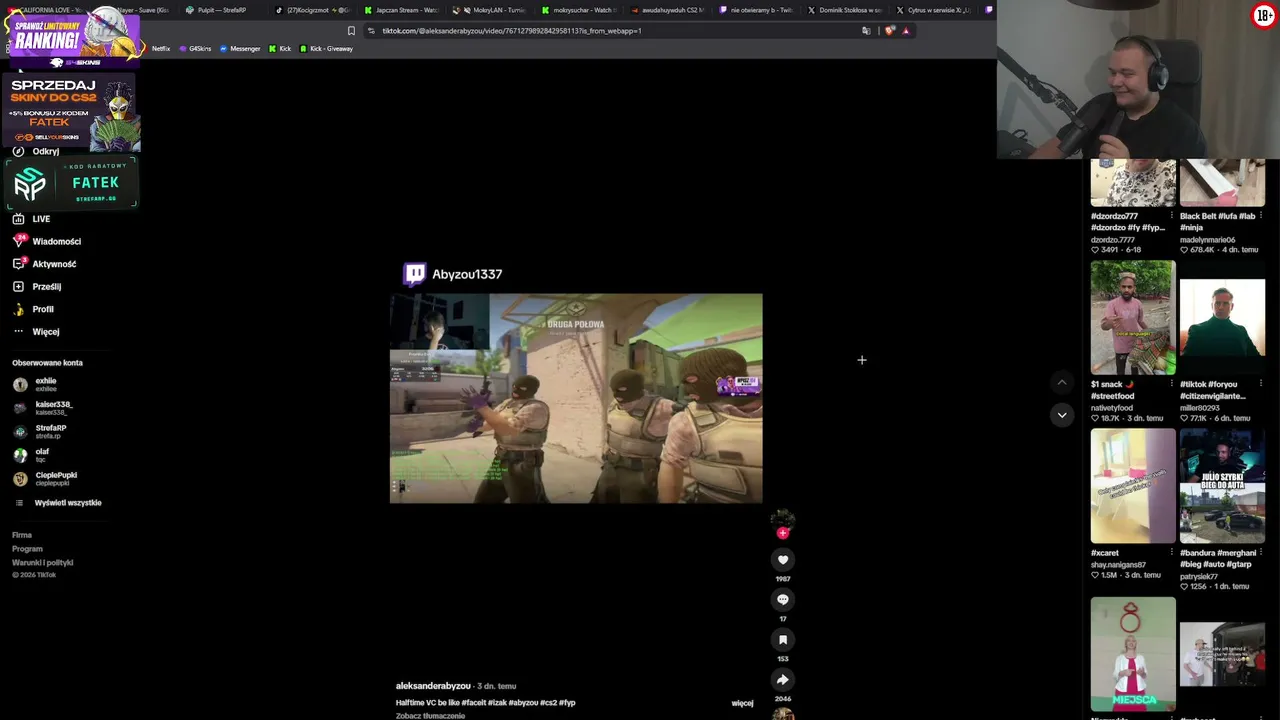This screenshot has width=1280, height=720.
Task: Click the Sprzedaj skiny do CS2 banner
Action: 71,110
